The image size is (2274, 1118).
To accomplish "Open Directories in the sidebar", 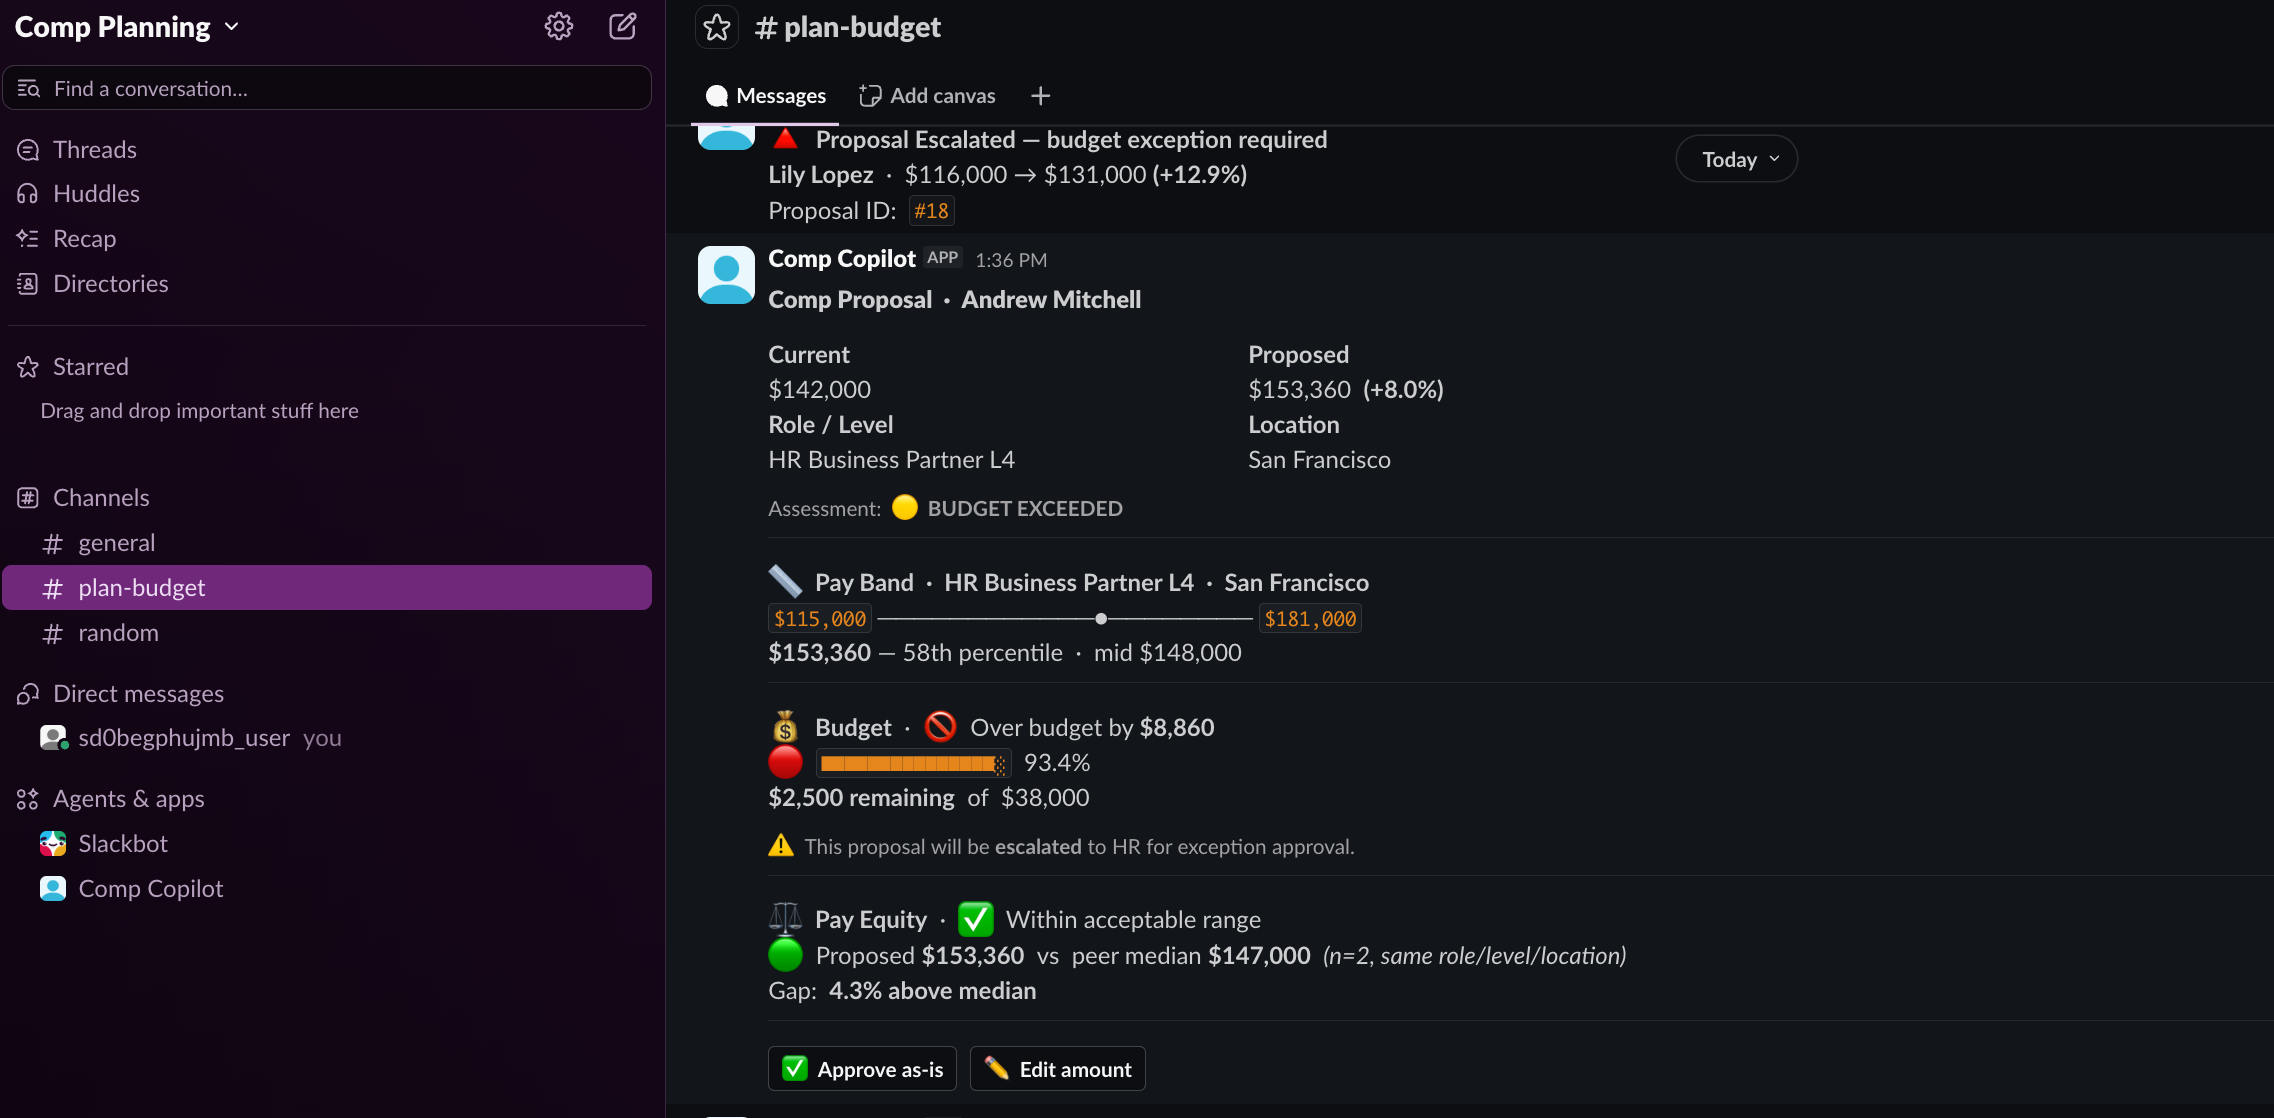I will 110,283.
